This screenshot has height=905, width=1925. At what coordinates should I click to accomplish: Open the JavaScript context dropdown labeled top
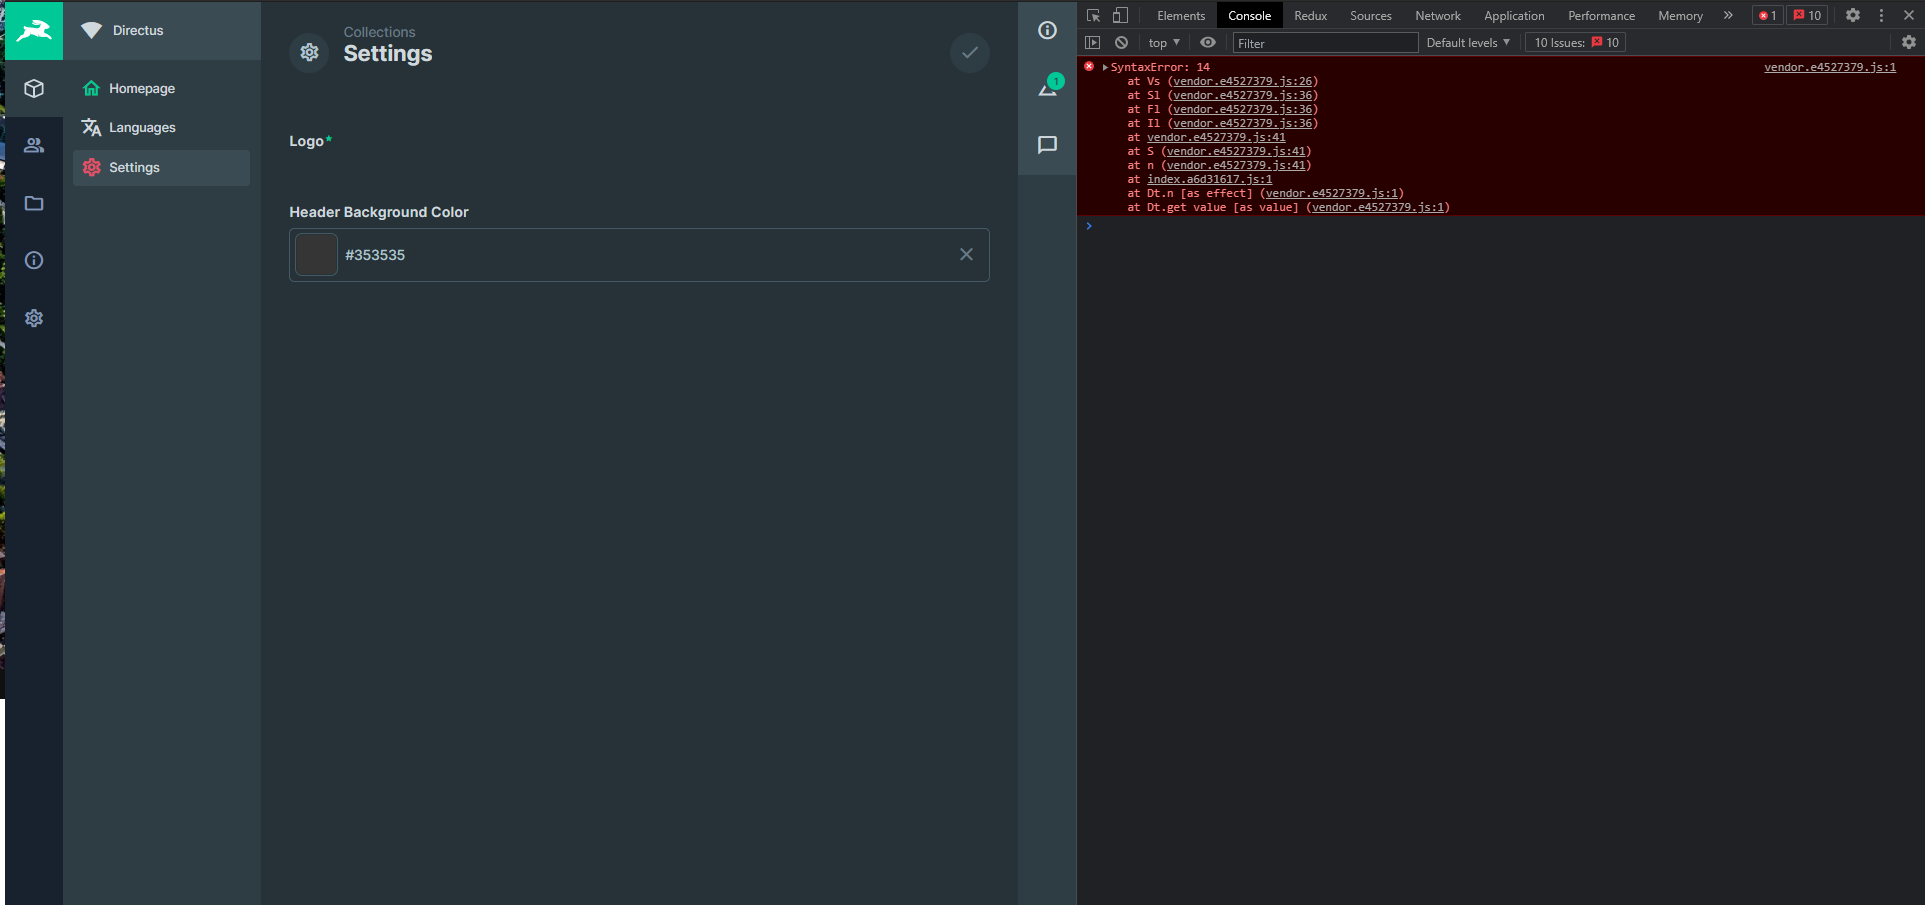[1162, 42]
